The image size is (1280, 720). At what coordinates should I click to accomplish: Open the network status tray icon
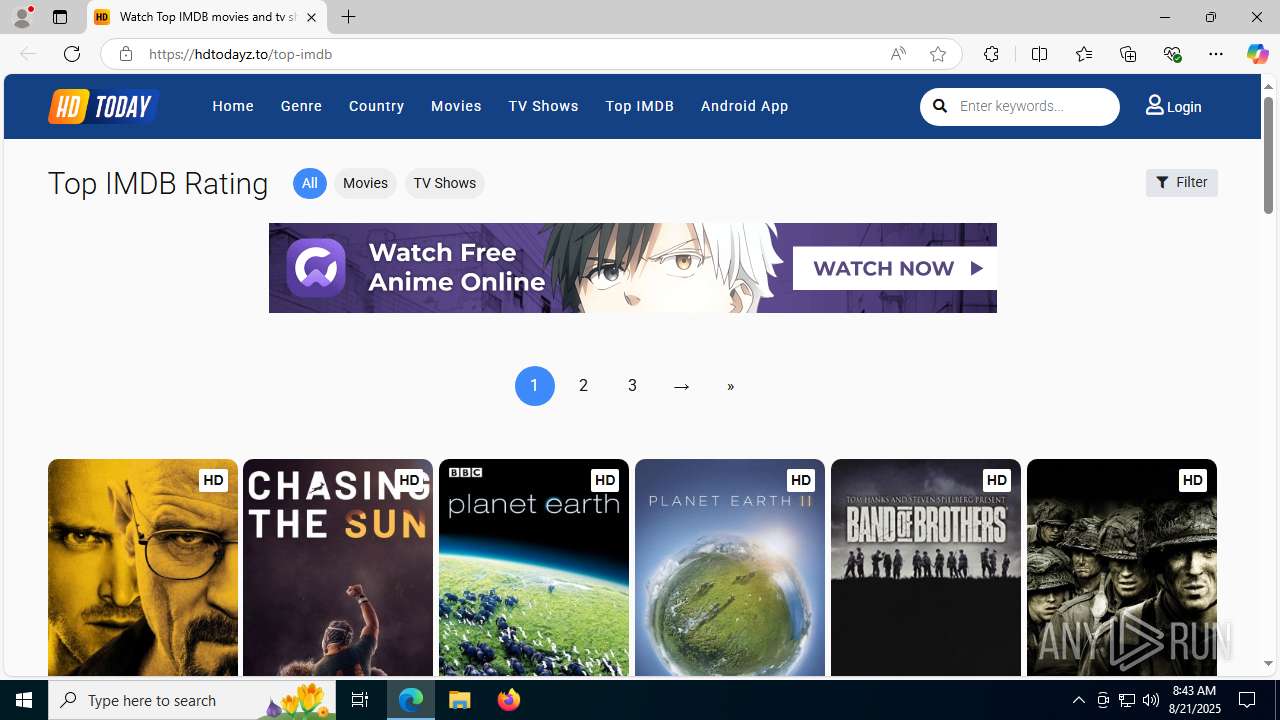[1127, 700]
